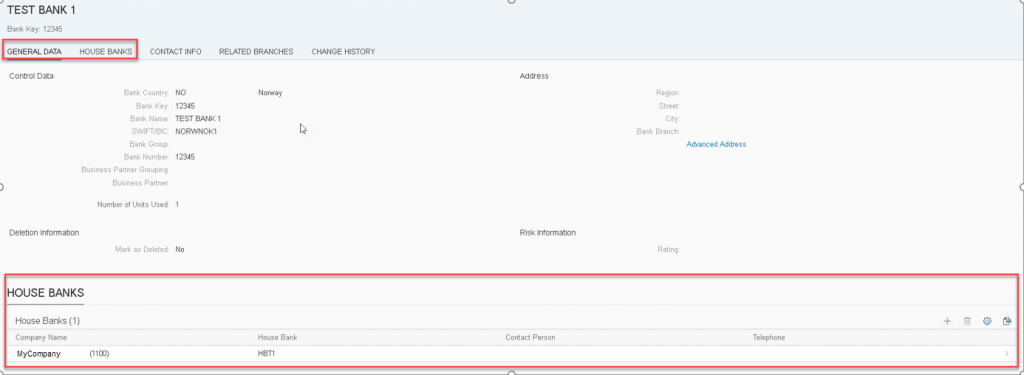
Task: Click the Contact Person column header
Action: [x=530, y=338]
